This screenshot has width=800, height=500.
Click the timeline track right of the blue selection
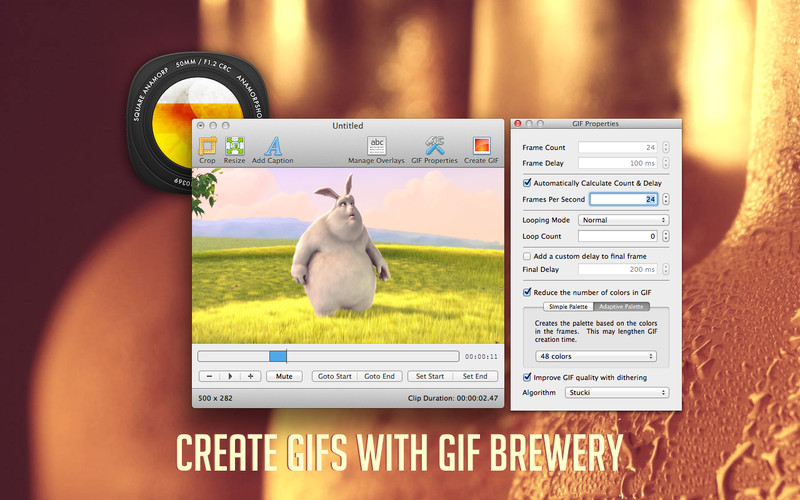[372, 356]
